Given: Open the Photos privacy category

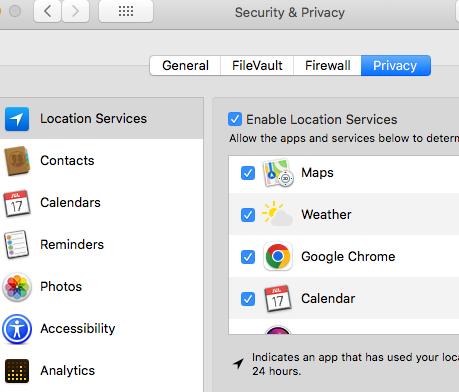Looking at the screenshot, I should (x=101, y=287).
